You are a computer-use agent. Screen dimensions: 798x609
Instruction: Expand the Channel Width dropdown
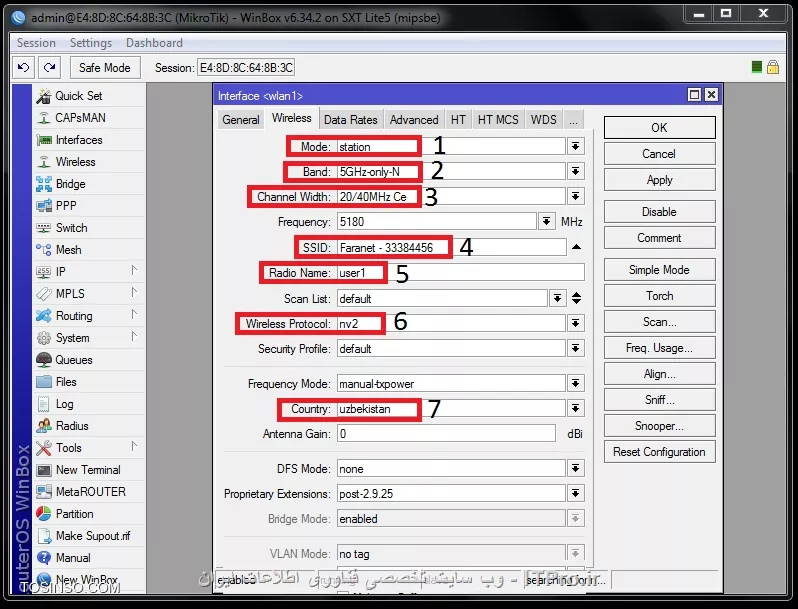coord(575,196)
